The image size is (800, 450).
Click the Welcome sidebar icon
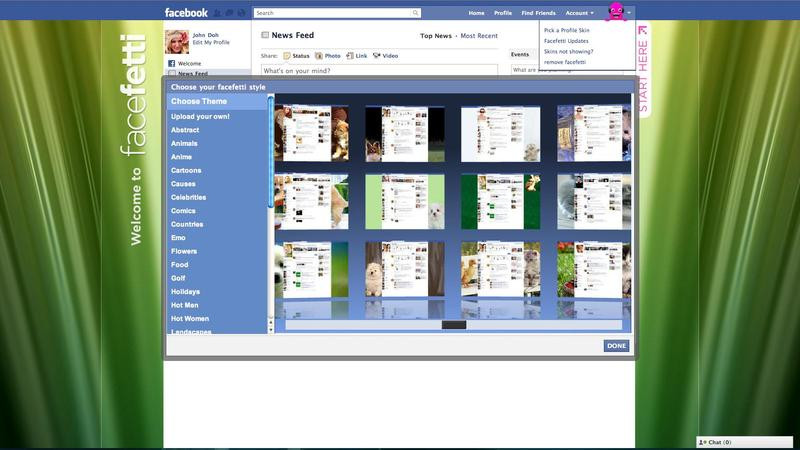[171, 63]
